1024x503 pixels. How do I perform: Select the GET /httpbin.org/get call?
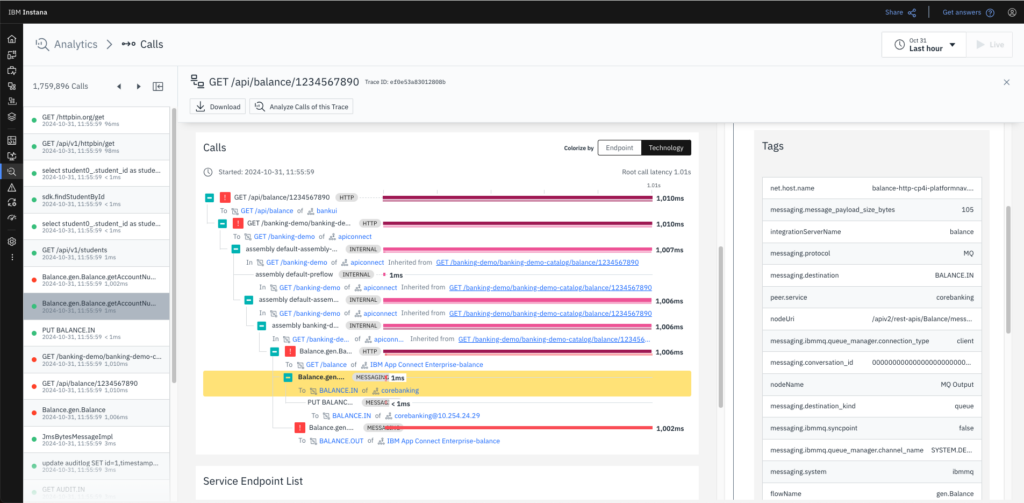click(97, 120)
